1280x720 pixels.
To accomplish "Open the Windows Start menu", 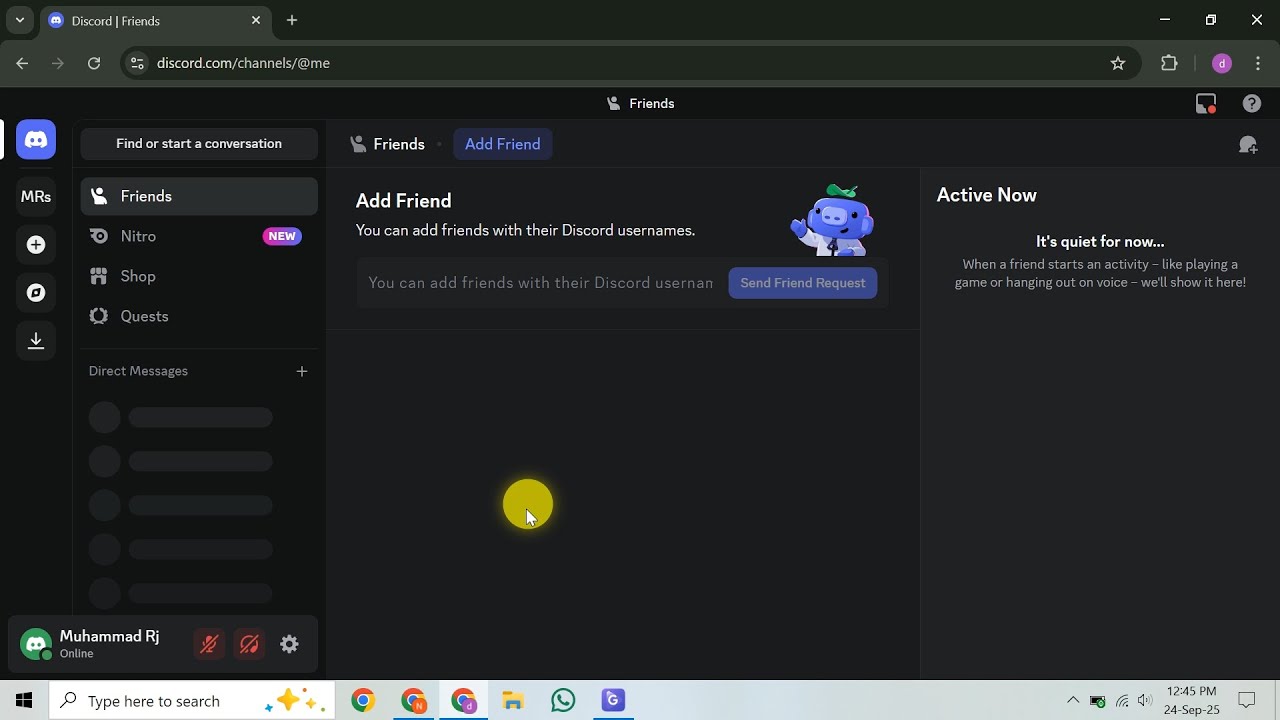I will (24, 701).
